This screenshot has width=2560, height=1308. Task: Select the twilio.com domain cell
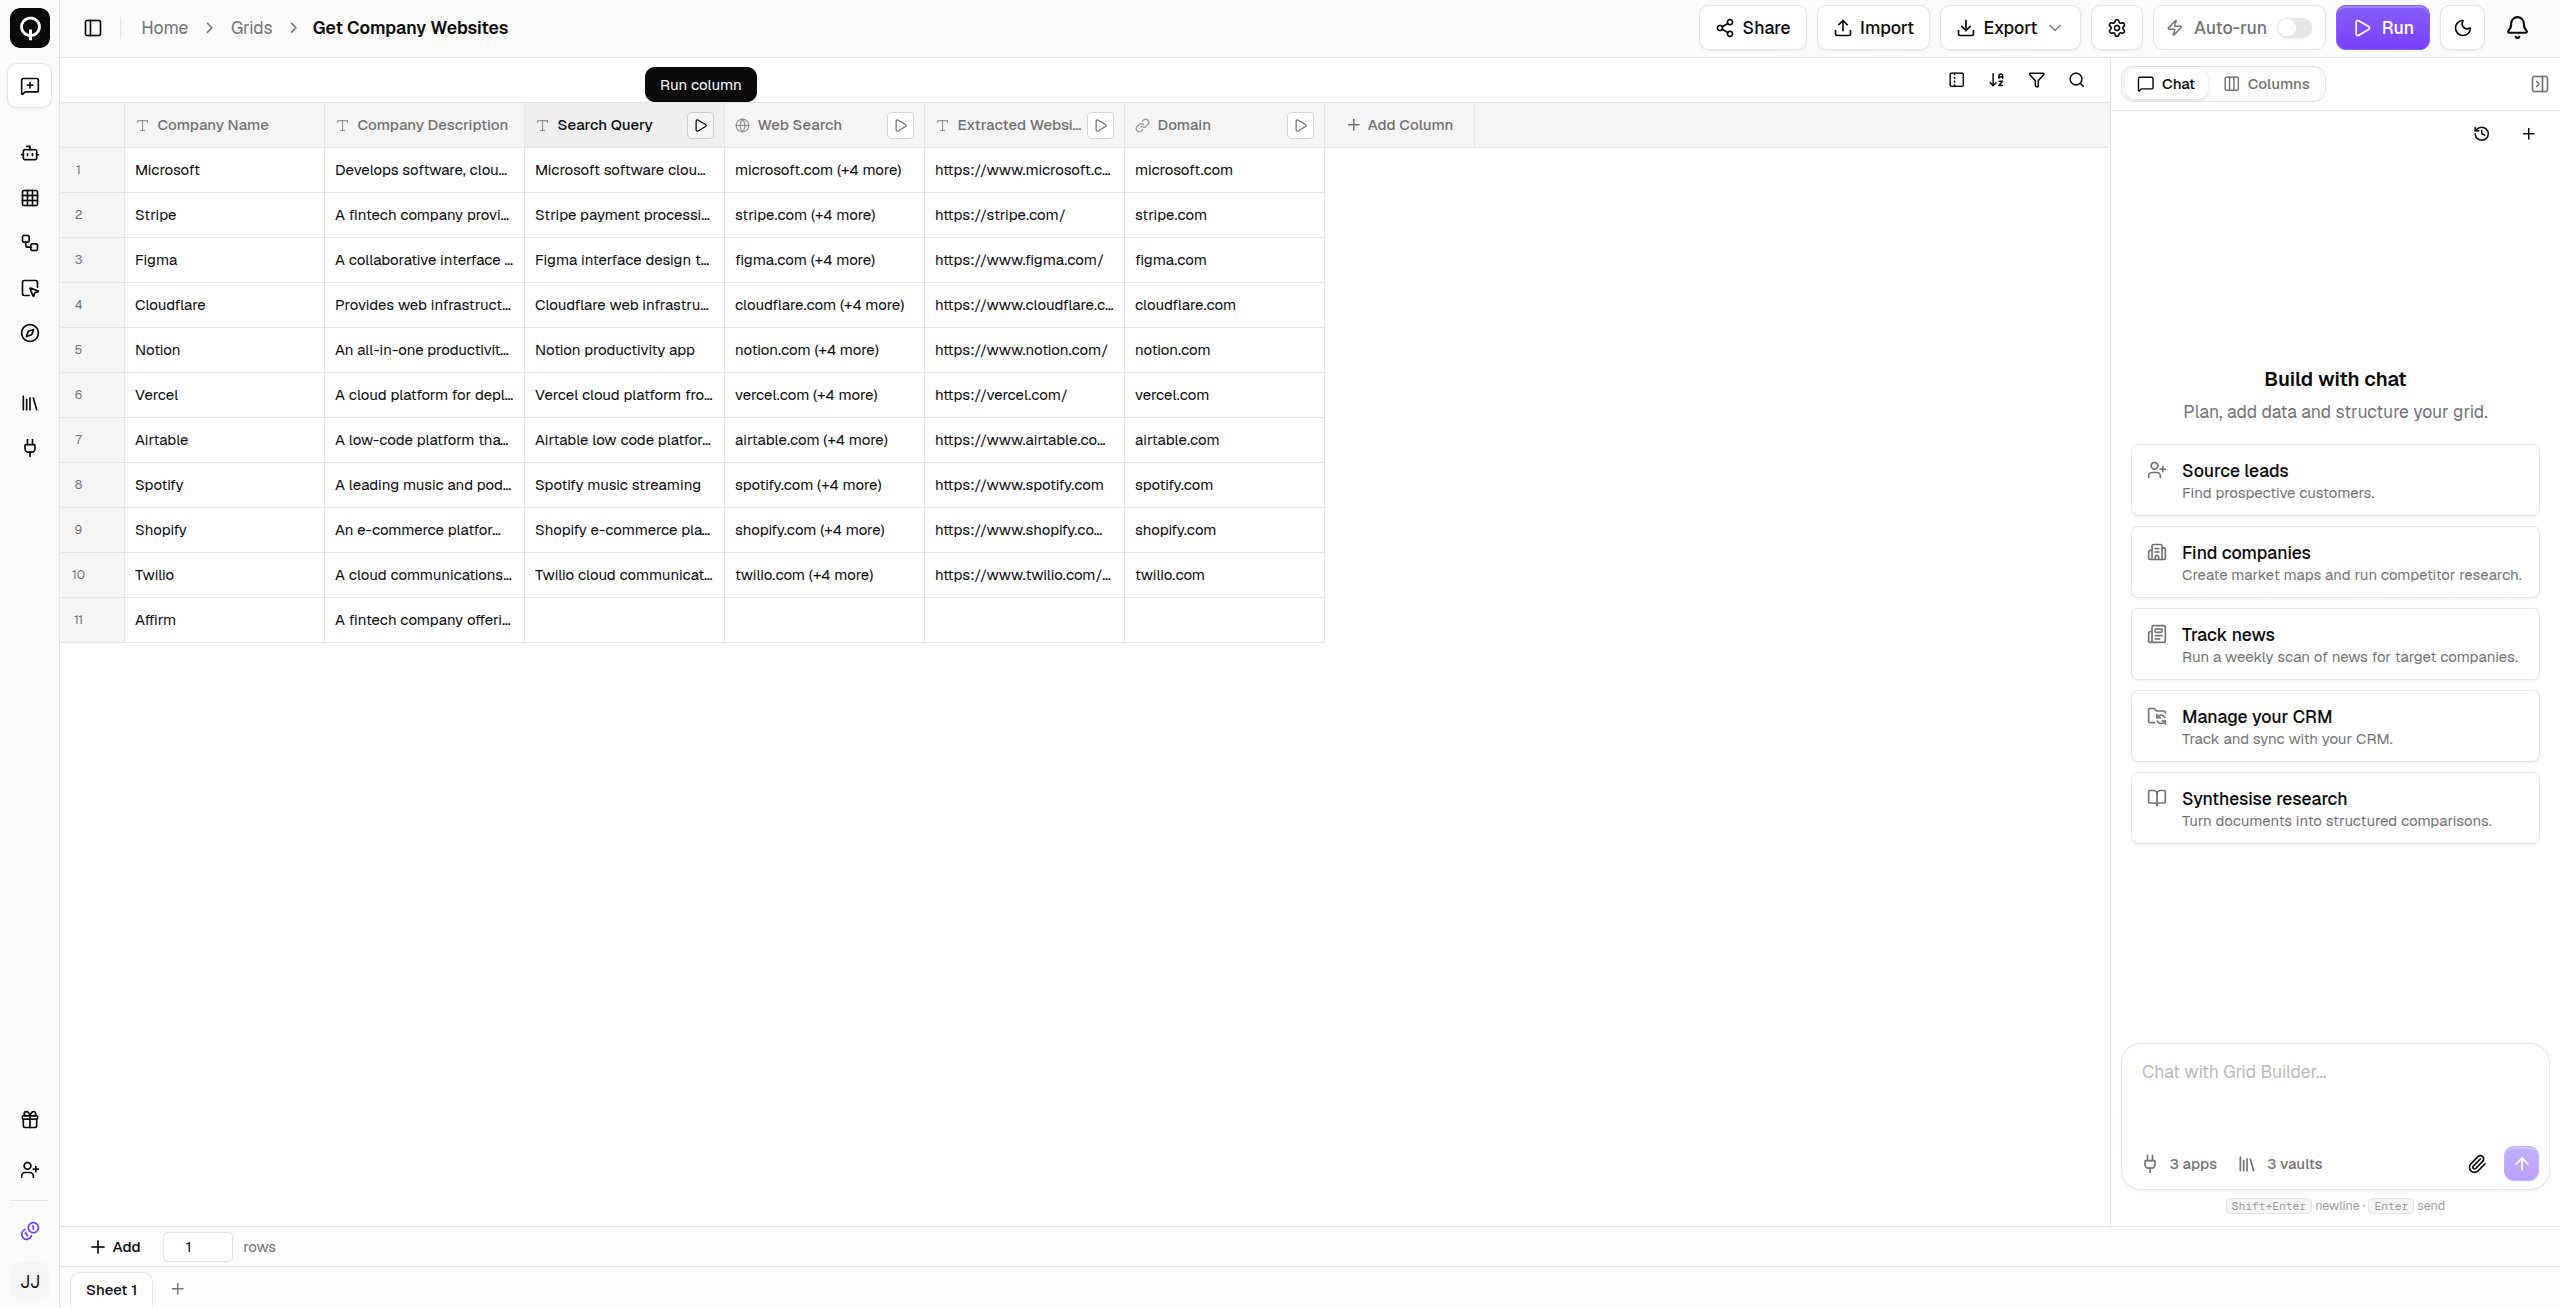pyautogui.click(x=1224, y=575)
